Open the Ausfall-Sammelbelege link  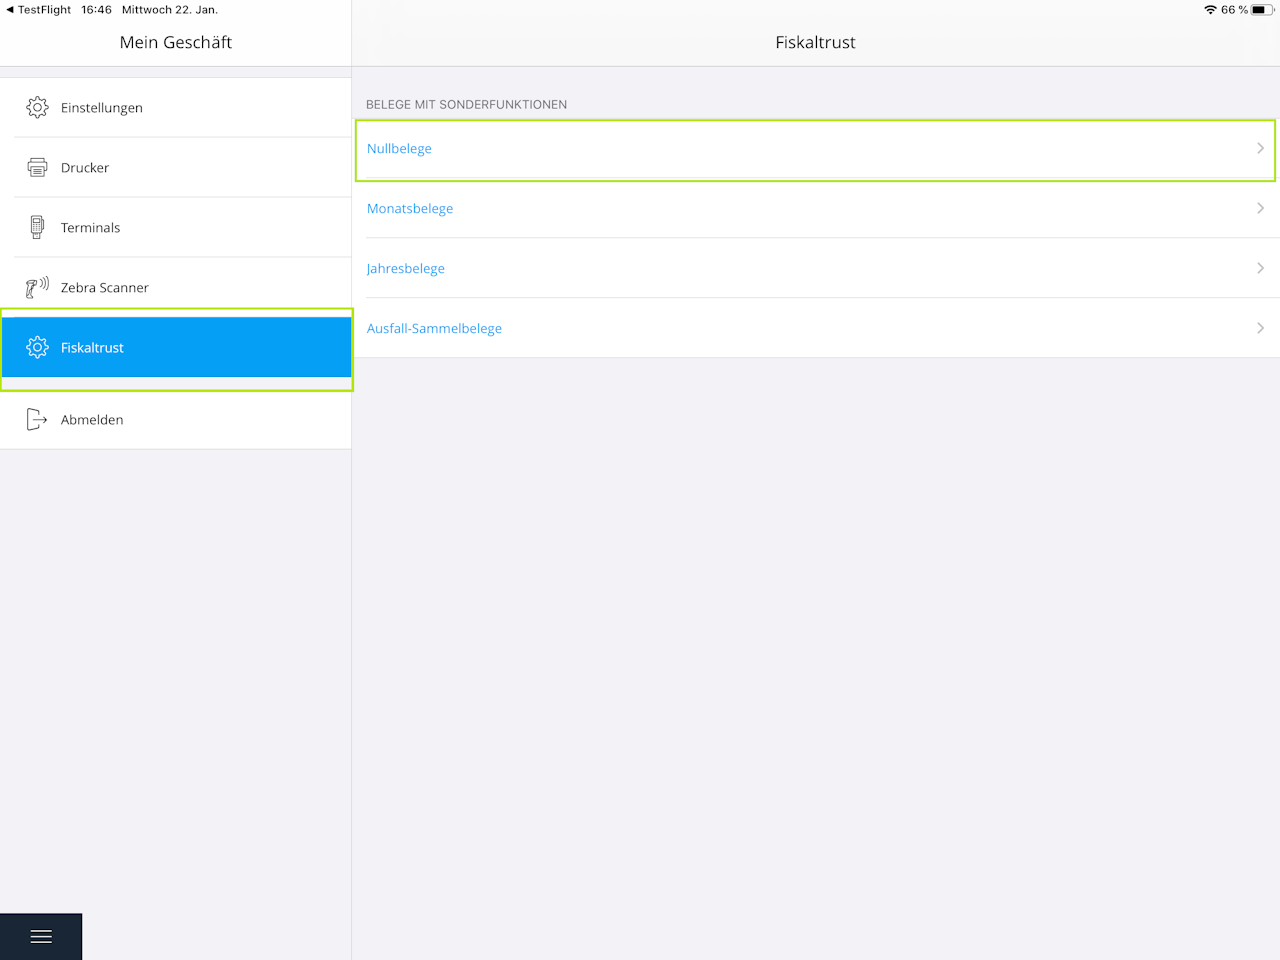pyautogui.click(x=434, y=328)
